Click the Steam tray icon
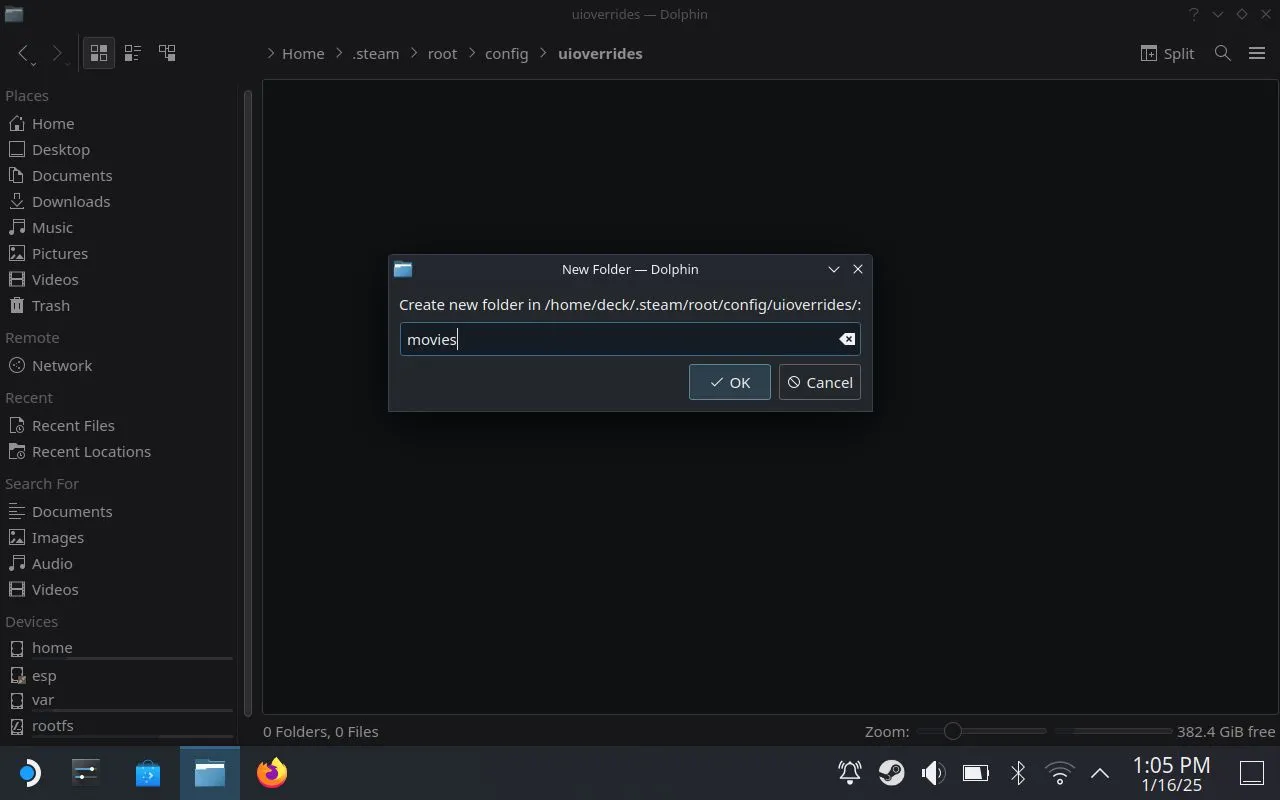The height and width of the screenshot is (800, 1280). 891,773
